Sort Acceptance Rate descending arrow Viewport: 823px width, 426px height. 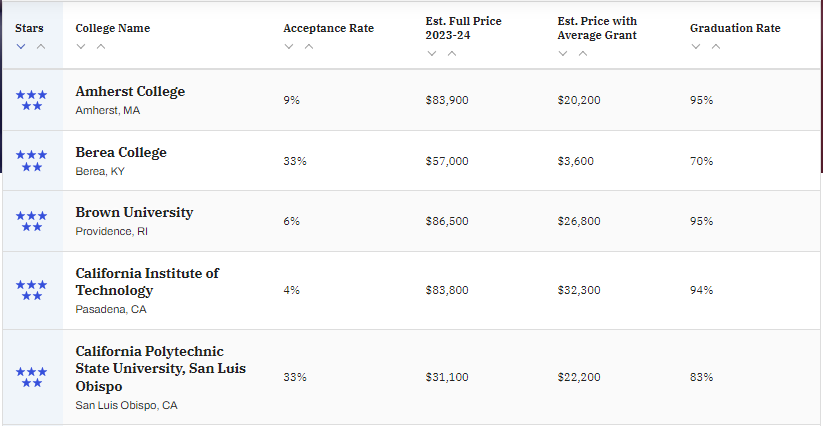click(289, 46)
